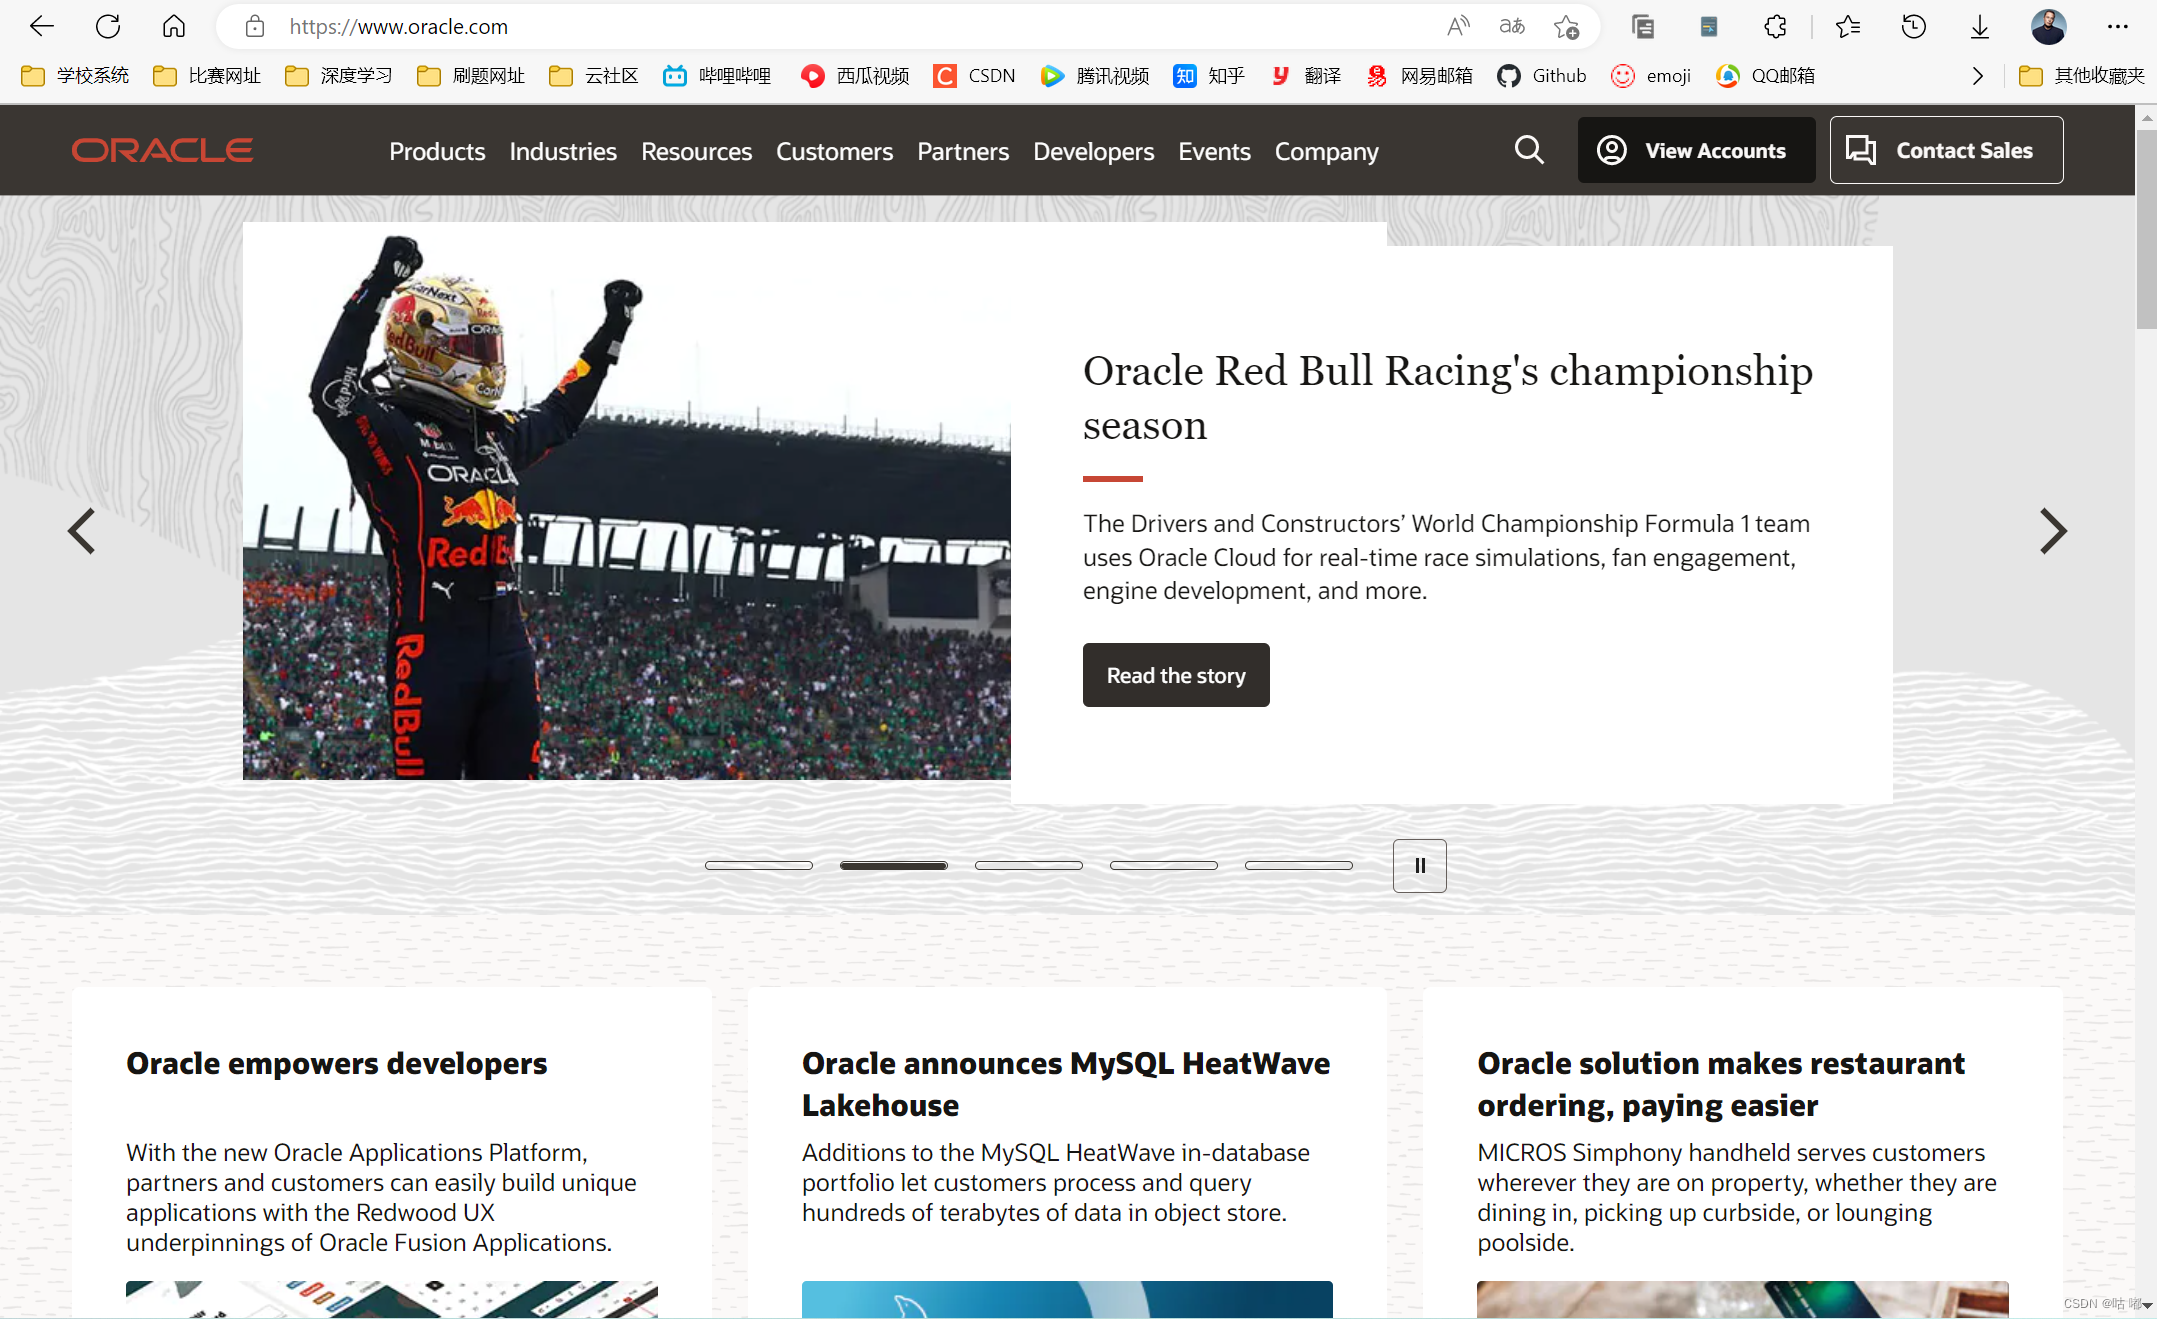Open the Company menu
Screen dimensions: 2157x1319
pyautogui.click(x=1326, y=151)
